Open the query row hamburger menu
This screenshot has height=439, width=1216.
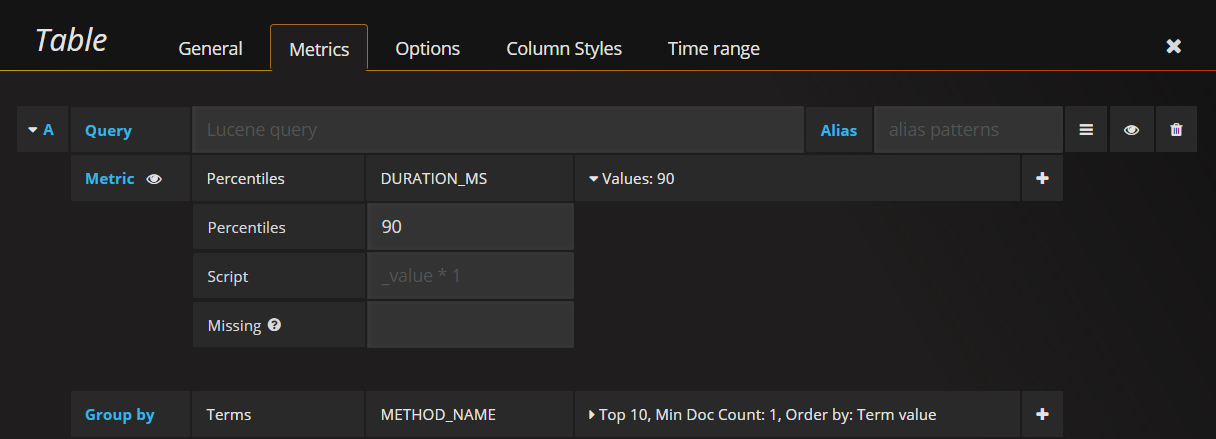[1086, 130]
